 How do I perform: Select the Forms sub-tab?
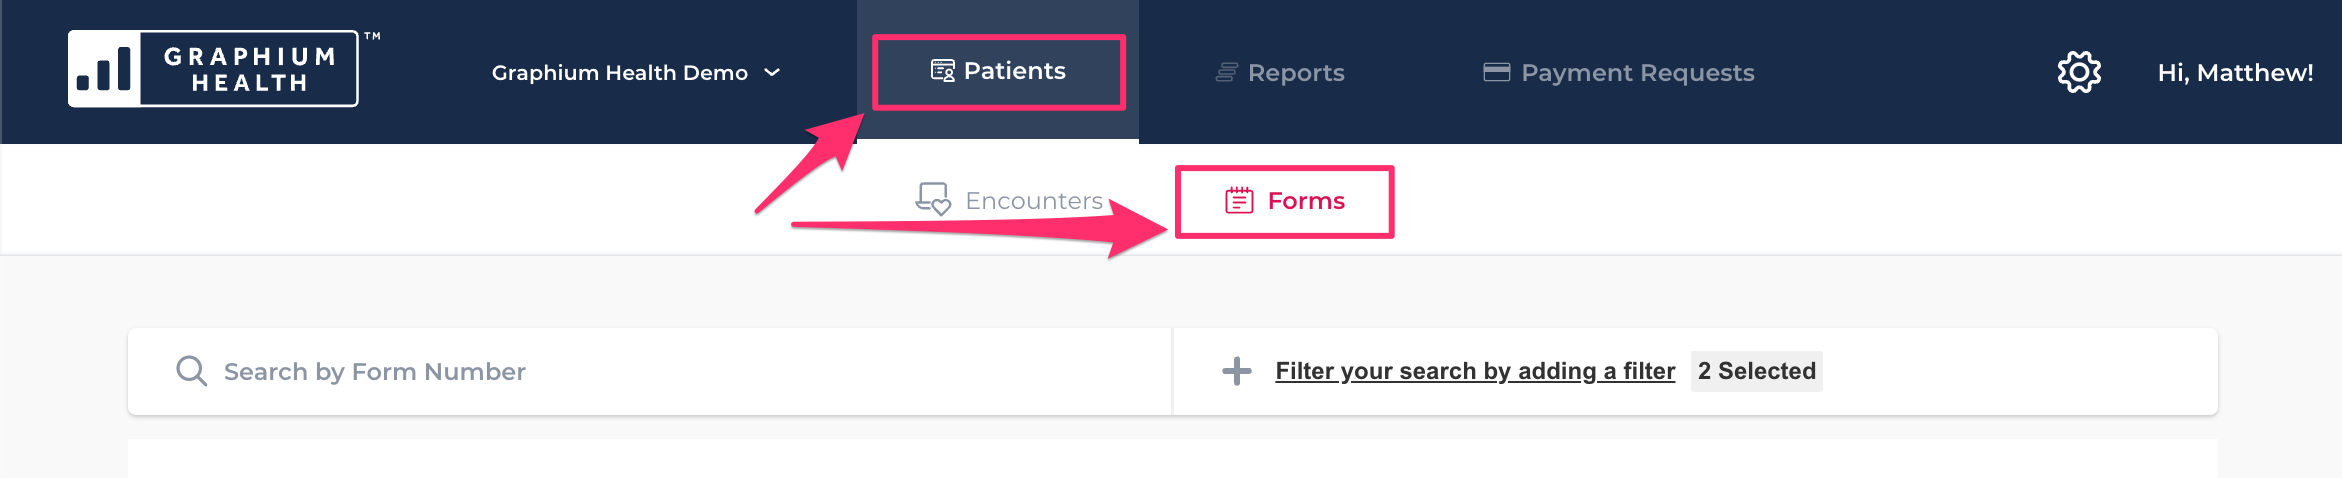(1285, 201)
